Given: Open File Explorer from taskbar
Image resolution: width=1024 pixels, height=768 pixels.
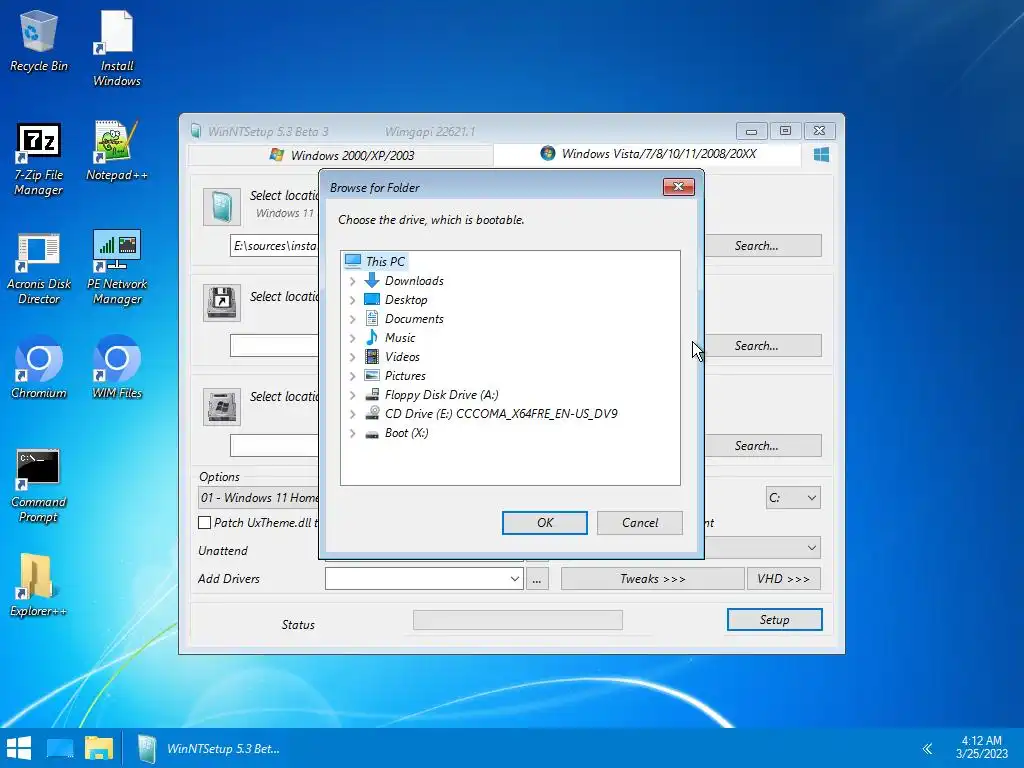Looking at the screenshot, I should click(x=99, y=748).
